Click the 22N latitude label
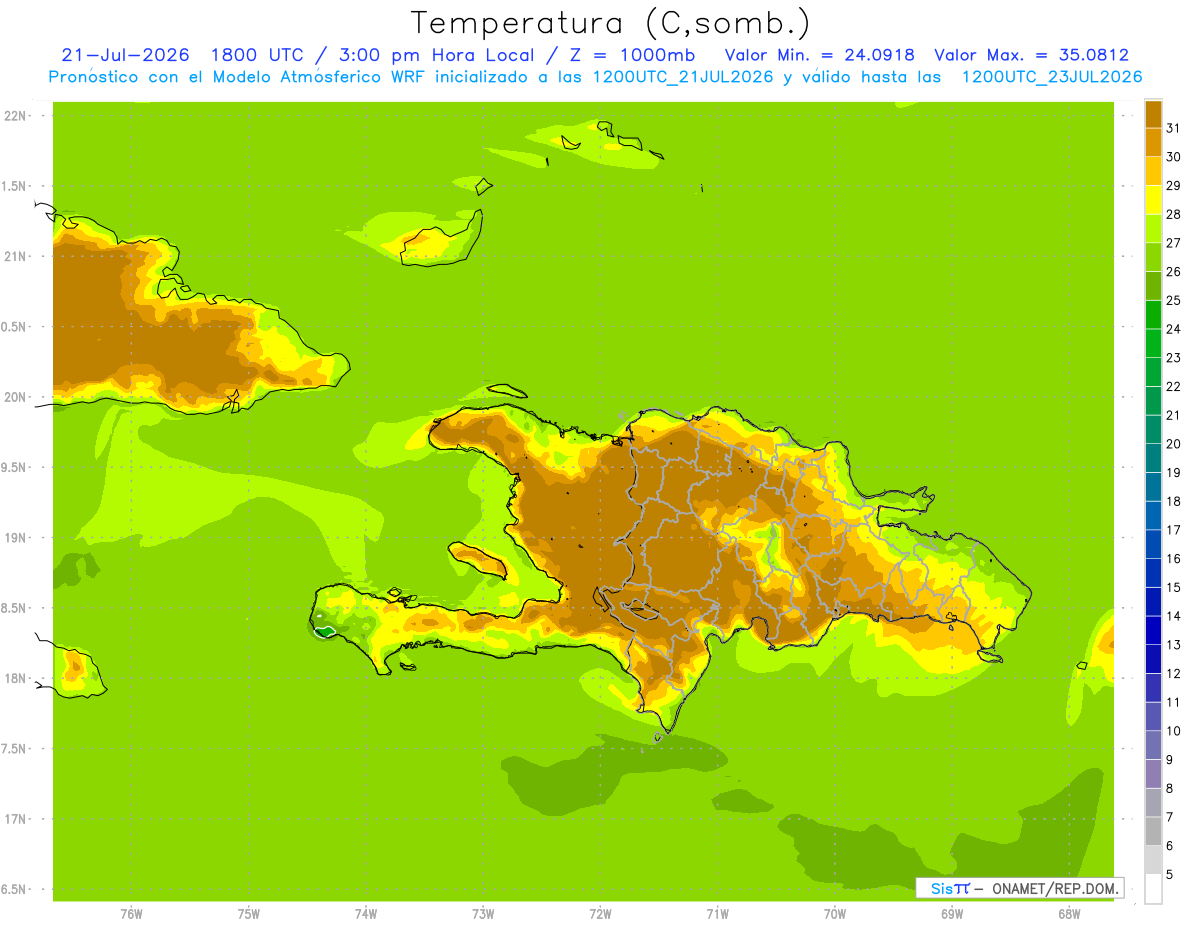Viewport: 1200px width, 927px height. click(x=15, y=116)
